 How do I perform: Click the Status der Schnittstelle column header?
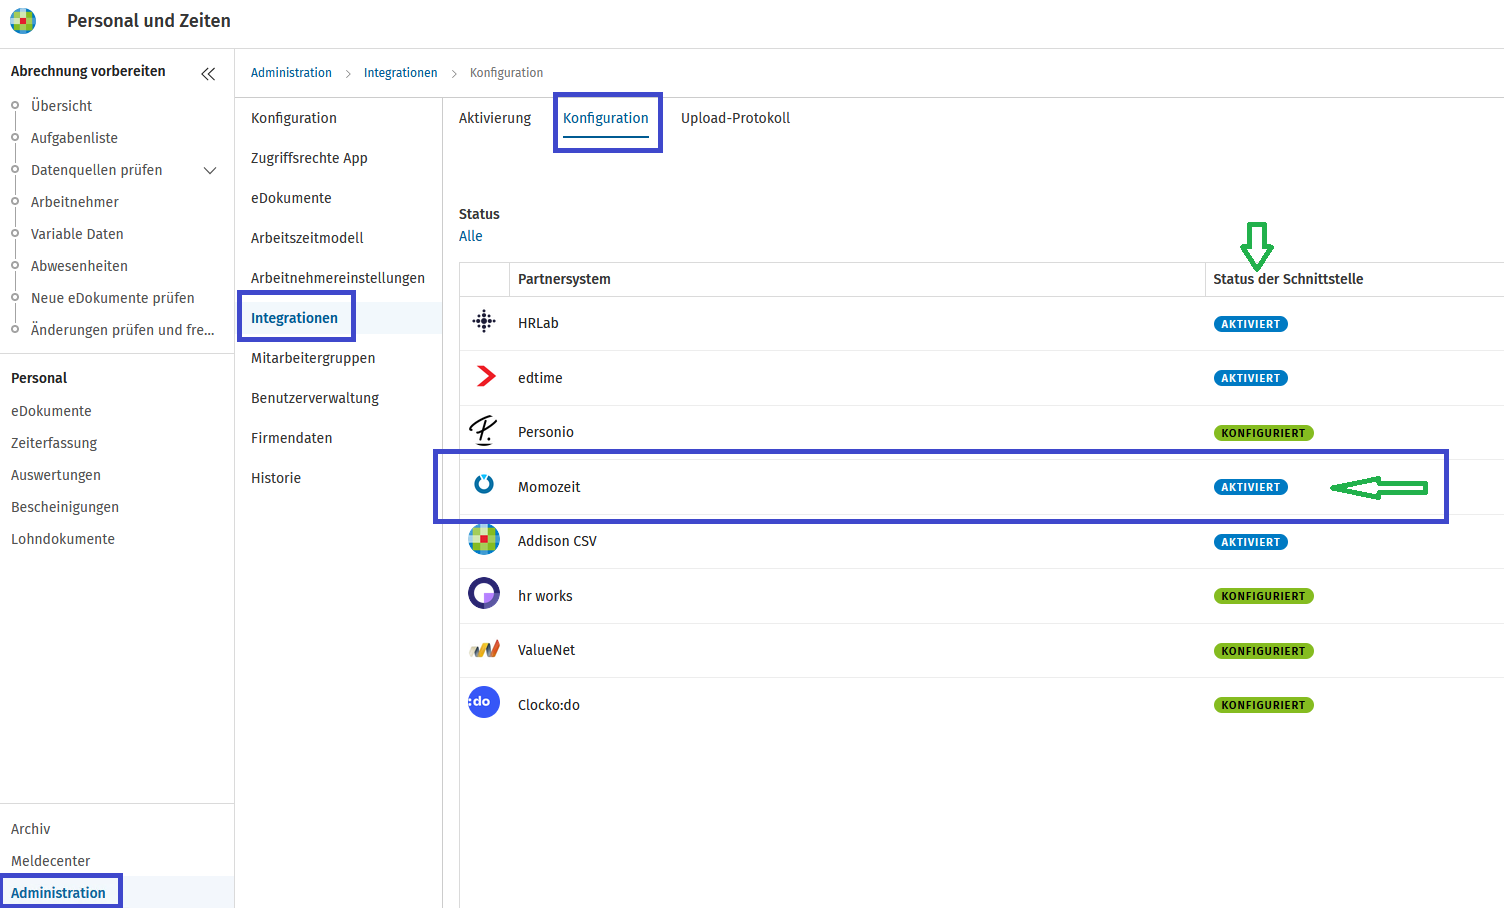point(1288,279)
